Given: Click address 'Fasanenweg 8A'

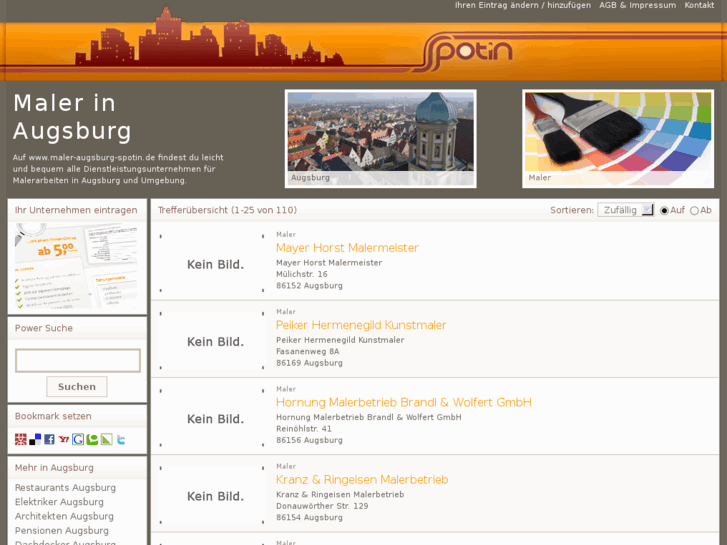Looking at the screenshot, I should pos(307,352).
